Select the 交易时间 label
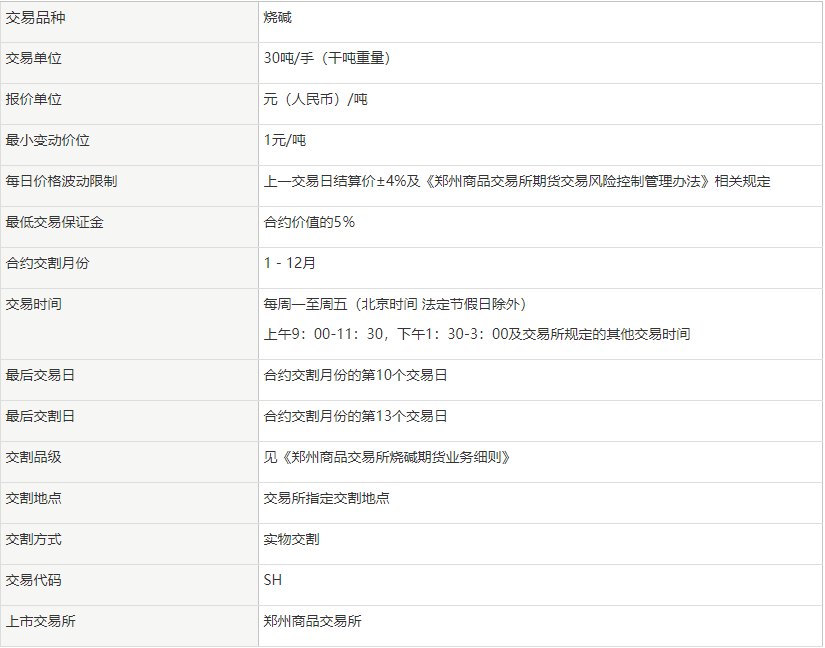825x648 pixels. [34, 304]
